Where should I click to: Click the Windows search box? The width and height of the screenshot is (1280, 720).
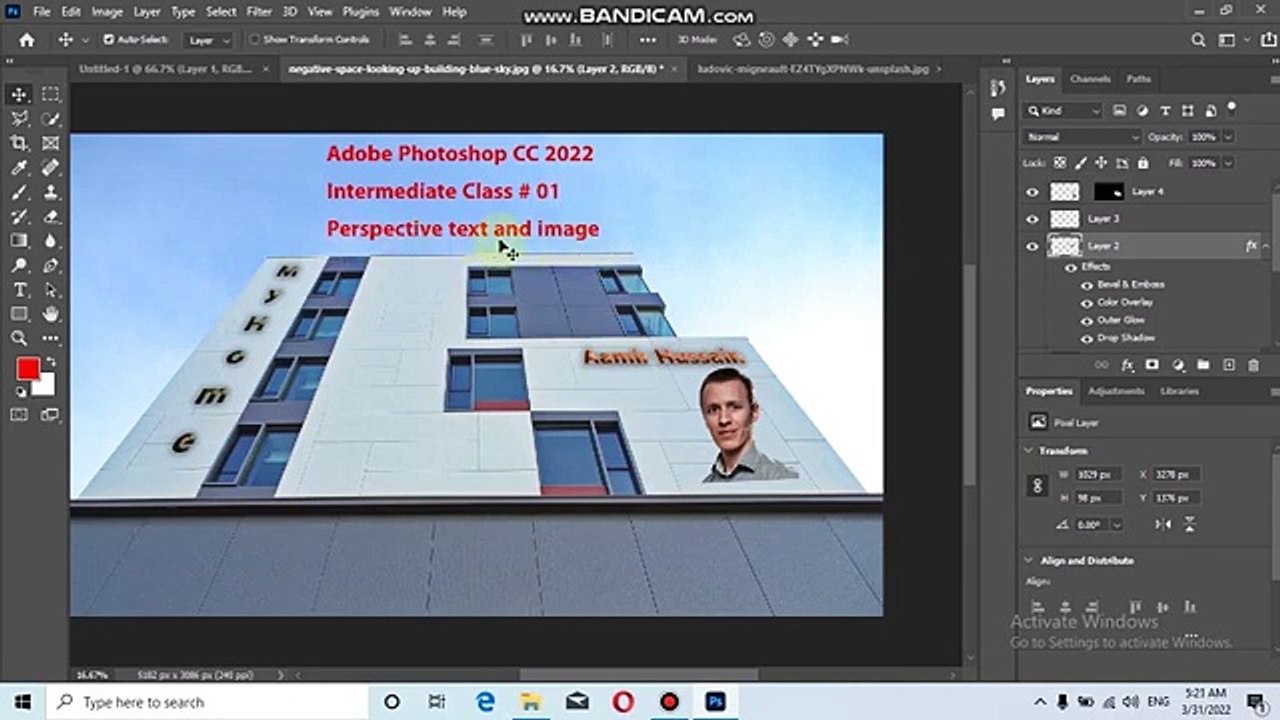(206, 702)
